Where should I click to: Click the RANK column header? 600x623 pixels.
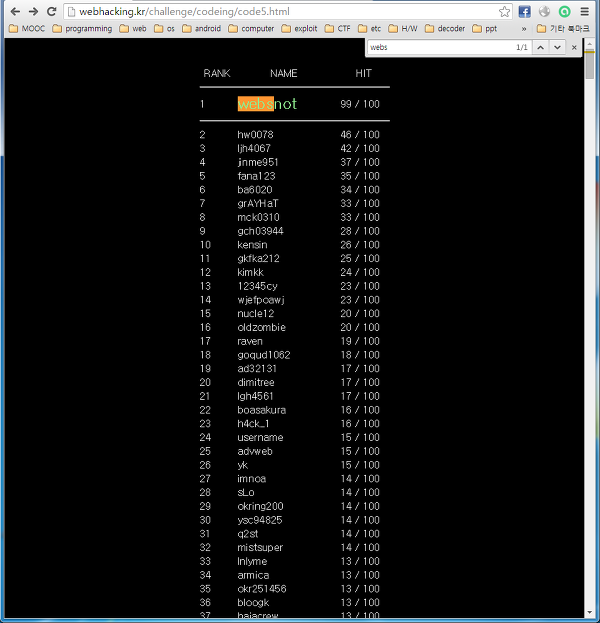217,73
